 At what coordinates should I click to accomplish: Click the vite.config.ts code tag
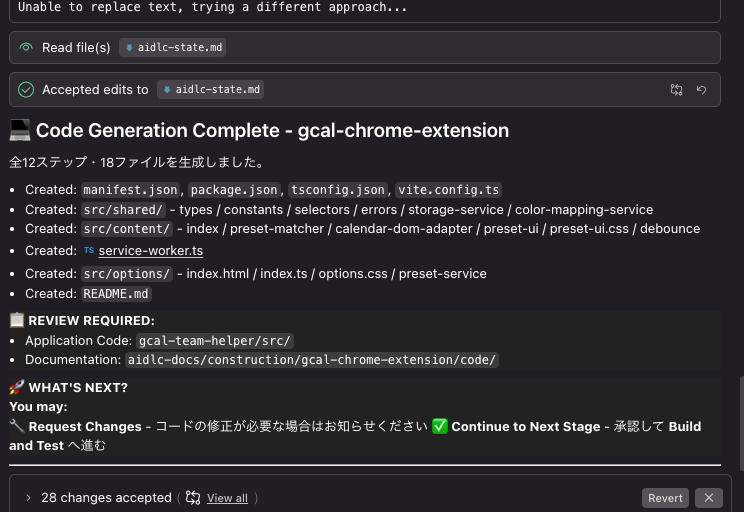[448, 190]
